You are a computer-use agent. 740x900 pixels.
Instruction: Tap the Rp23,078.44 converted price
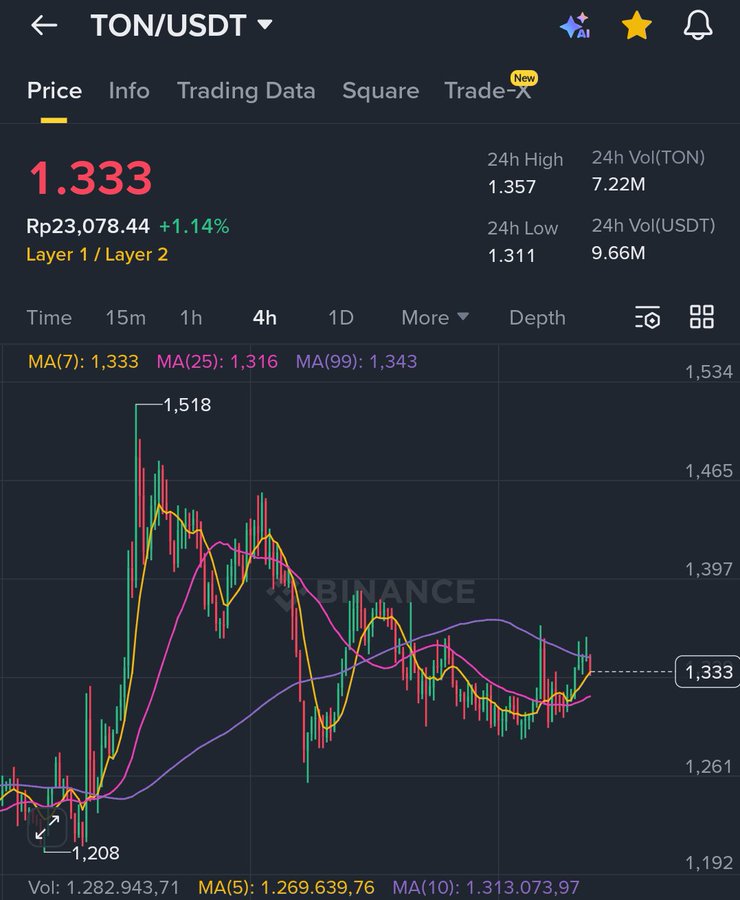coord(88,226)
